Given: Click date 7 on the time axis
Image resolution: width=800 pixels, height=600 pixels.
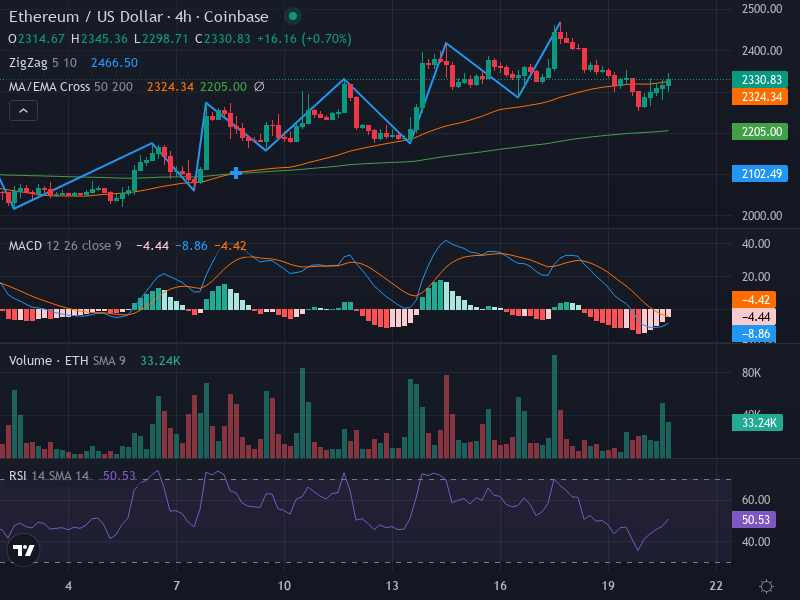Looking at the screenshot, I should [x=177, y=585].
